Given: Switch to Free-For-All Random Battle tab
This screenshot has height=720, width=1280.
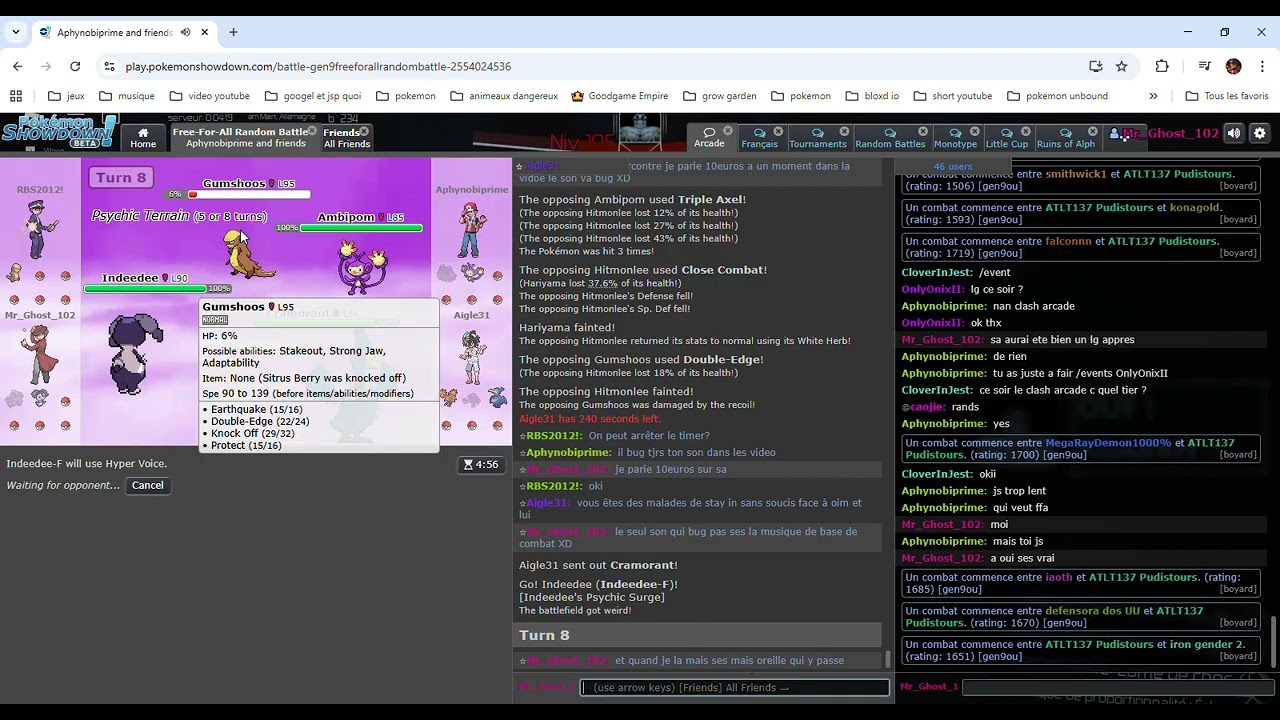Looking at the screenshot, I should [245, 137].
